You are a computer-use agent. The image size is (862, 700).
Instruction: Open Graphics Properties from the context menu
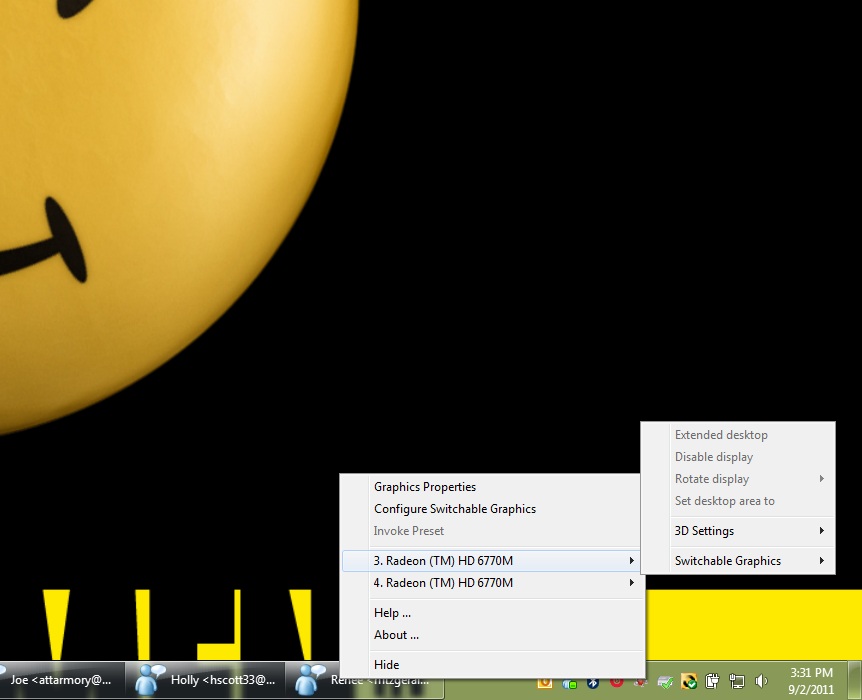tap(492, 487)
